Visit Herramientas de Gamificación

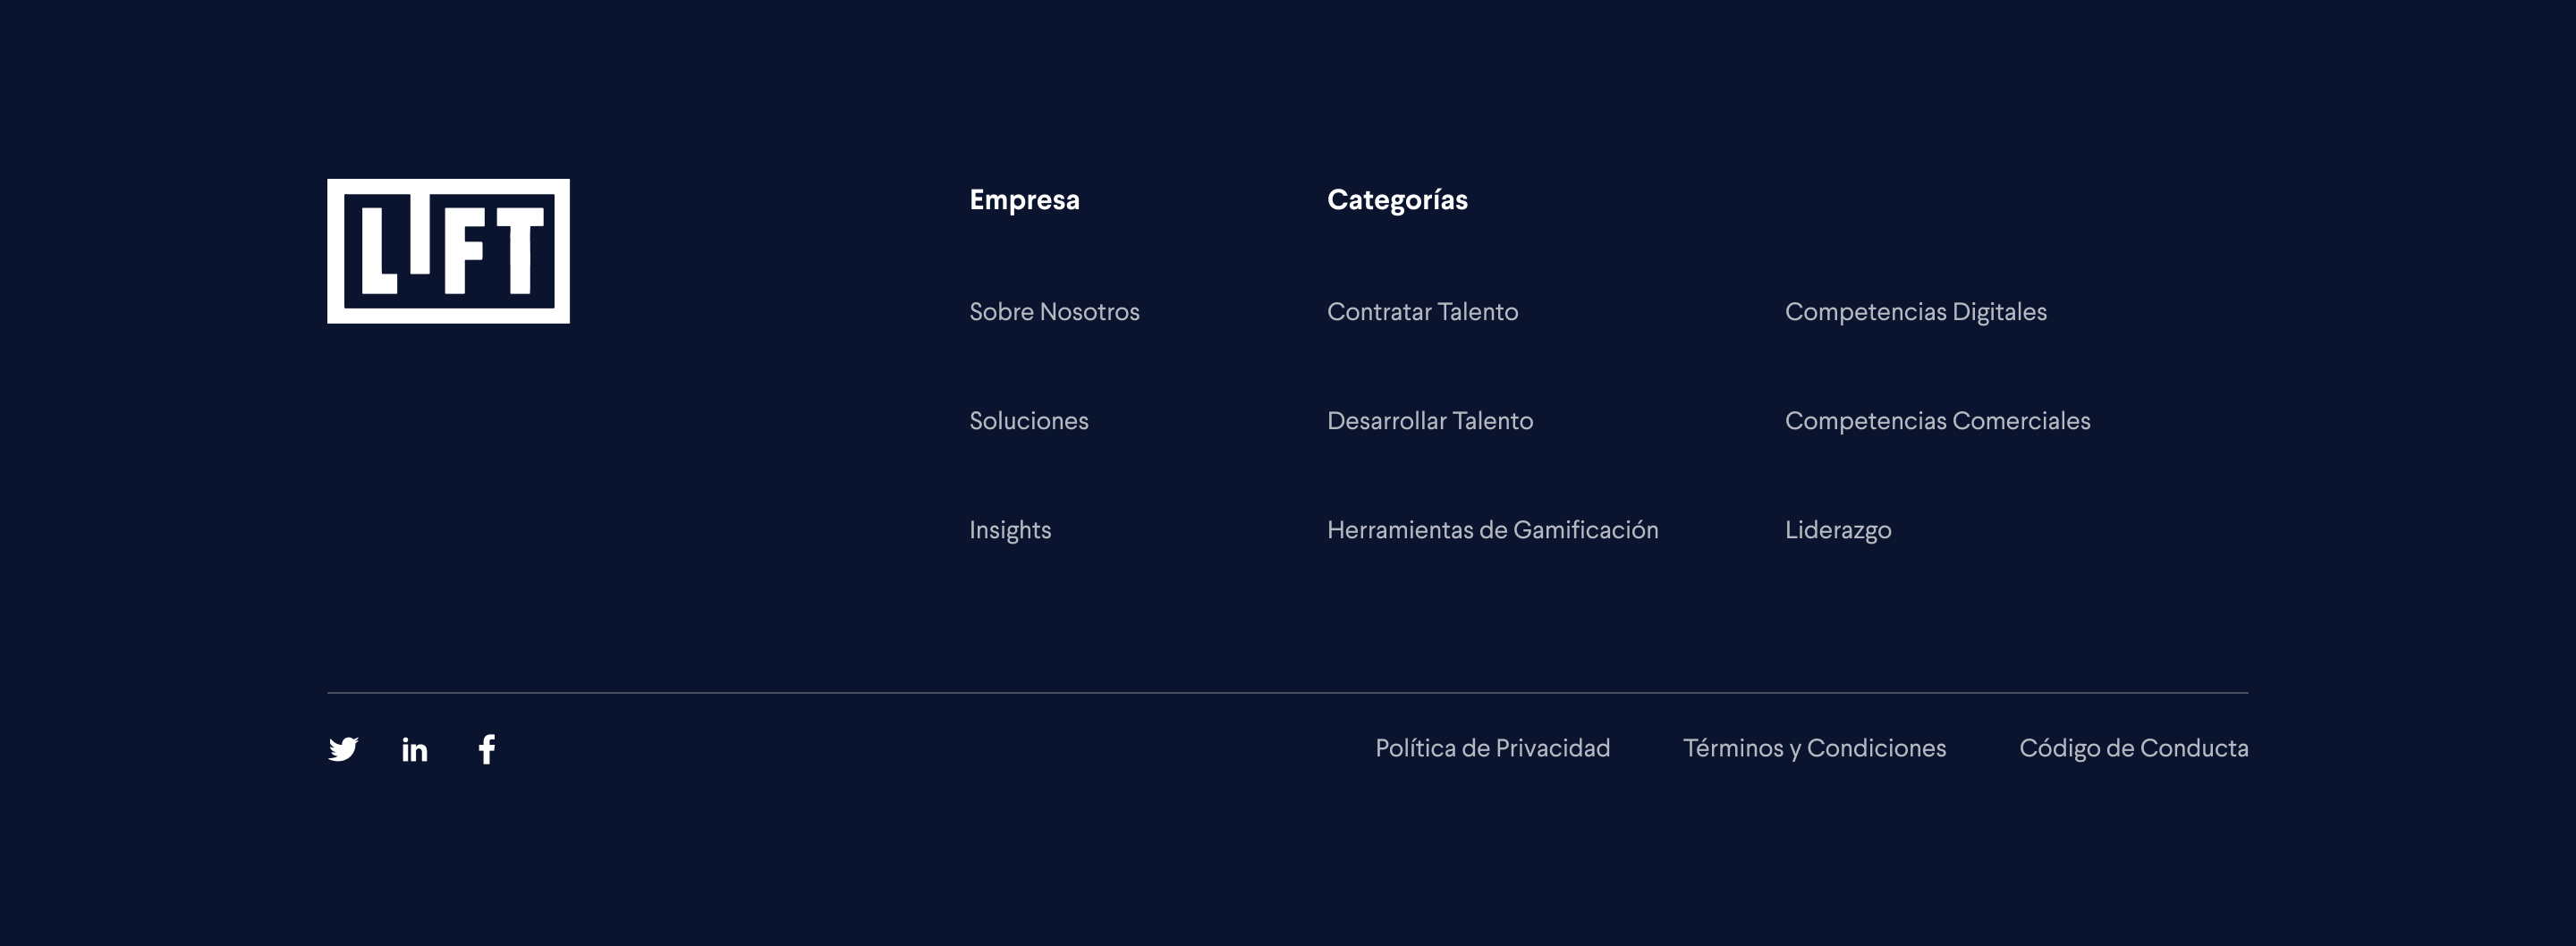(x=1493, y=530)
